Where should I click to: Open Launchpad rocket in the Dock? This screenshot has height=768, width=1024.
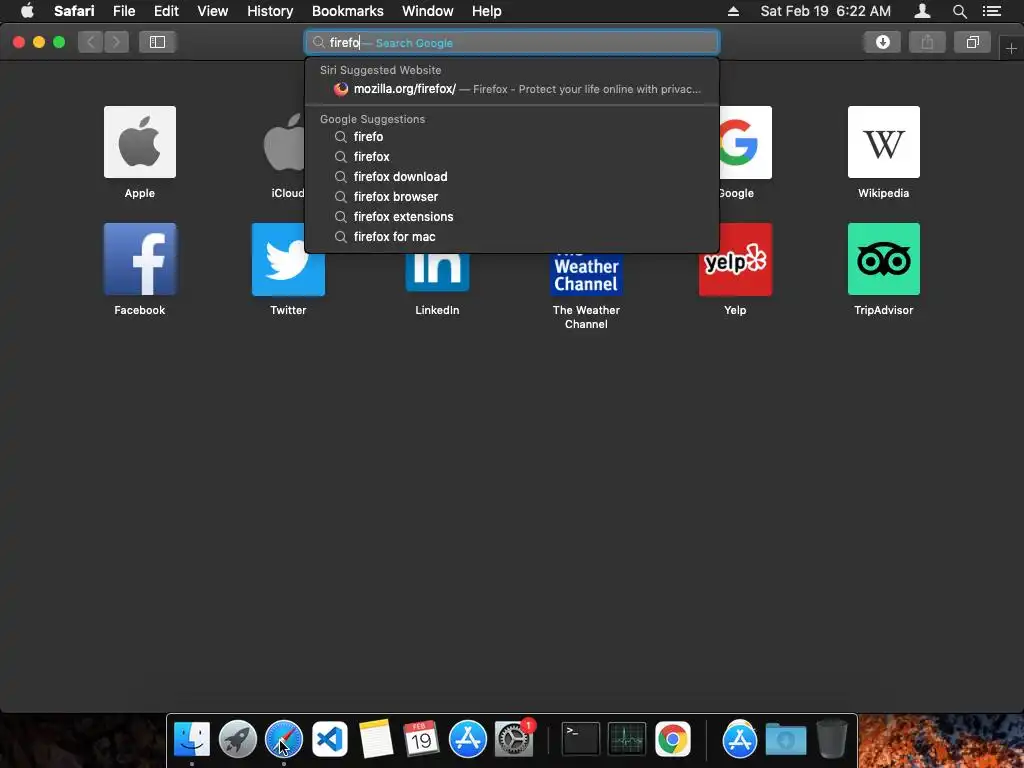point(238,739)
